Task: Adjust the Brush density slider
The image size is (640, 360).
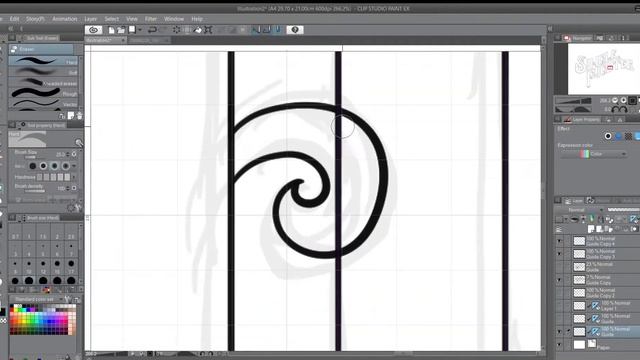Action: point(35,191)
